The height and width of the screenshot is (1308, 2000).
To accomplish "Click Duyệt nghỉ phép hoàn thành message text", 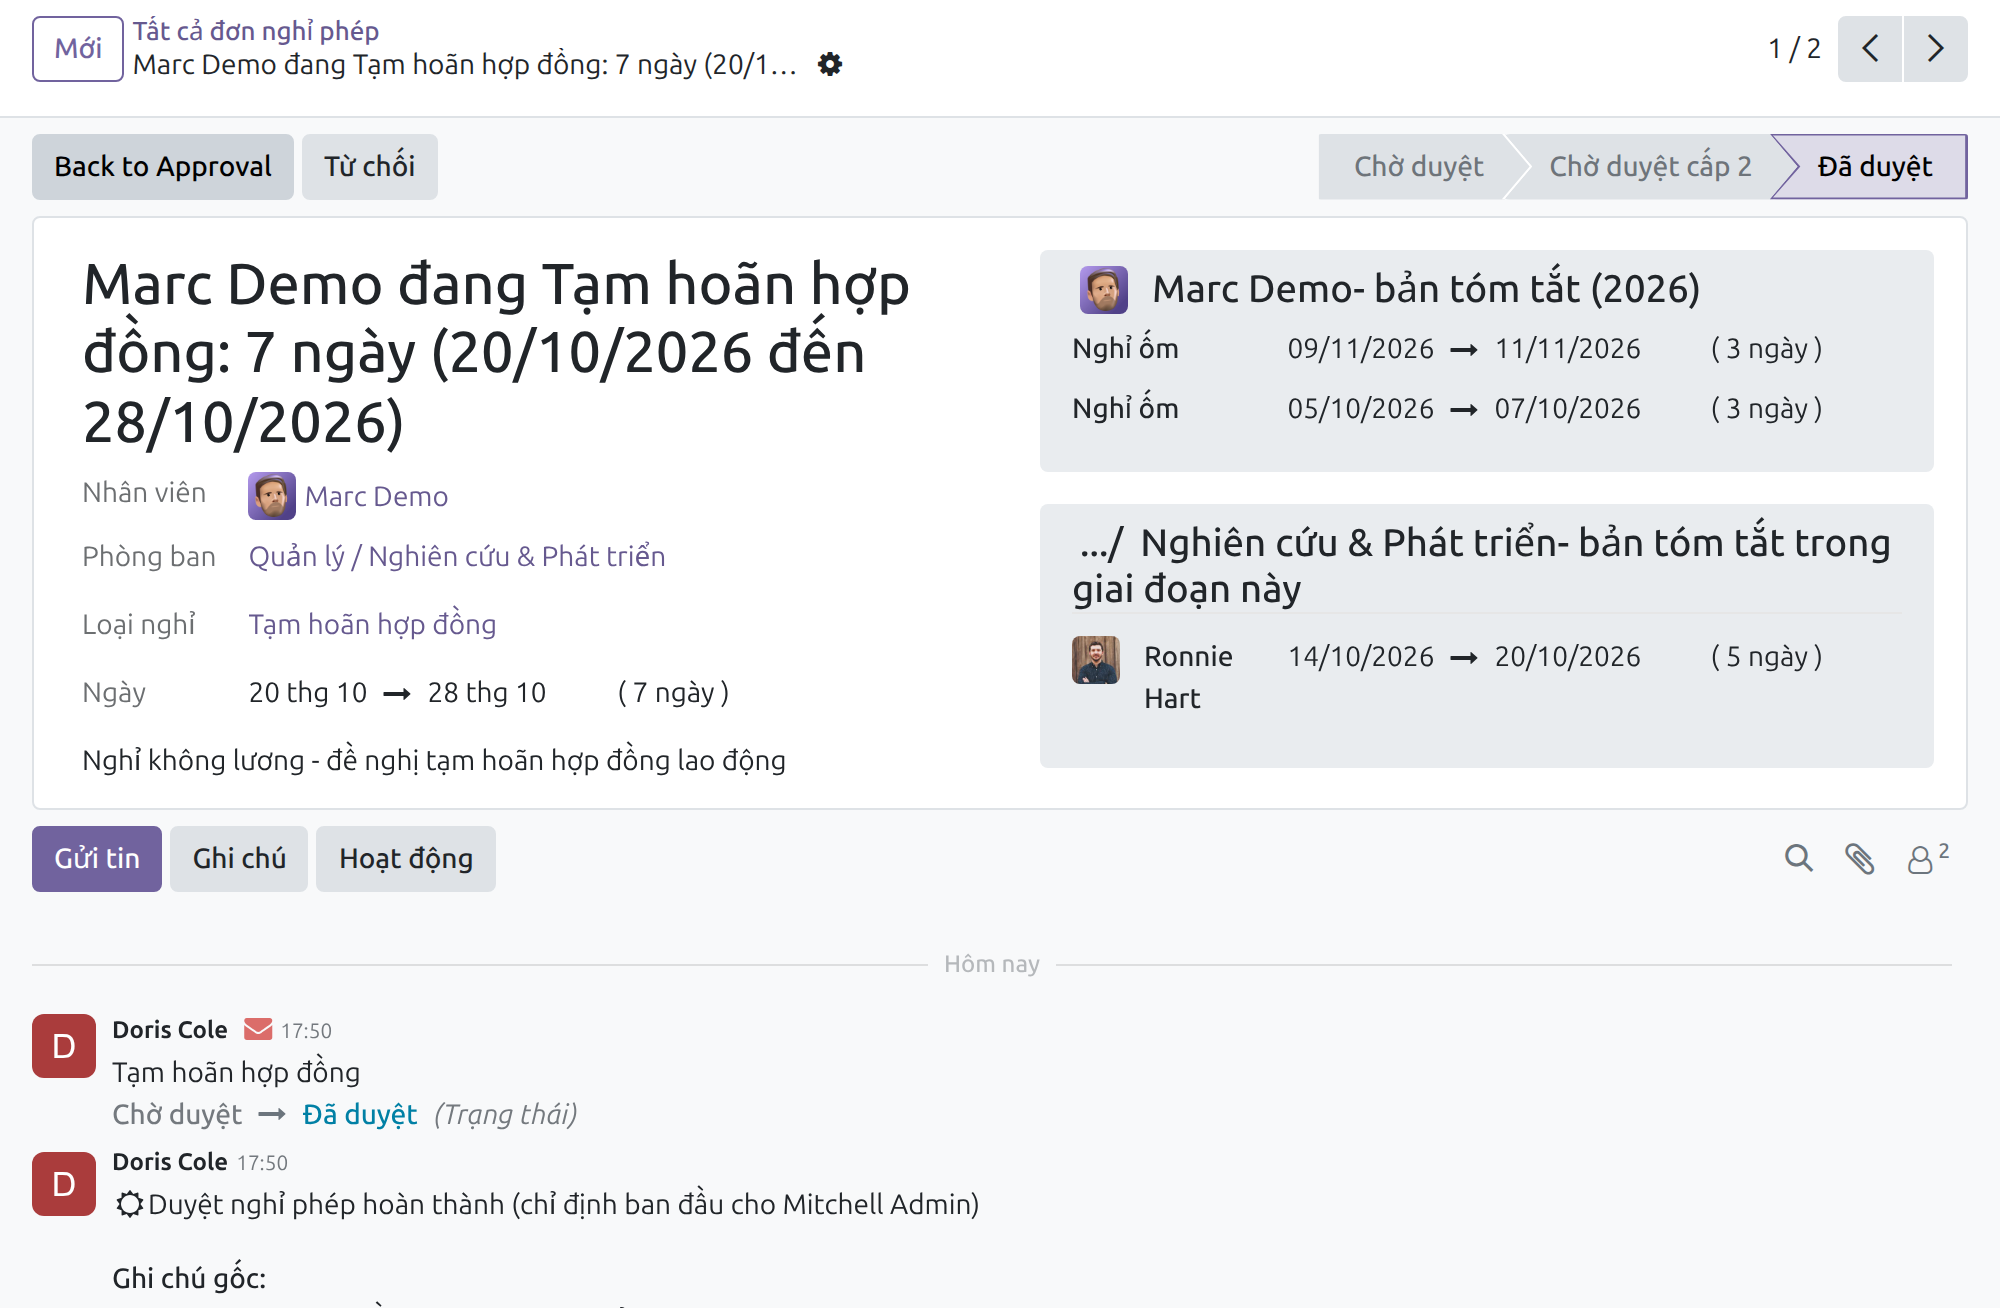I will tap(563, 1205).
